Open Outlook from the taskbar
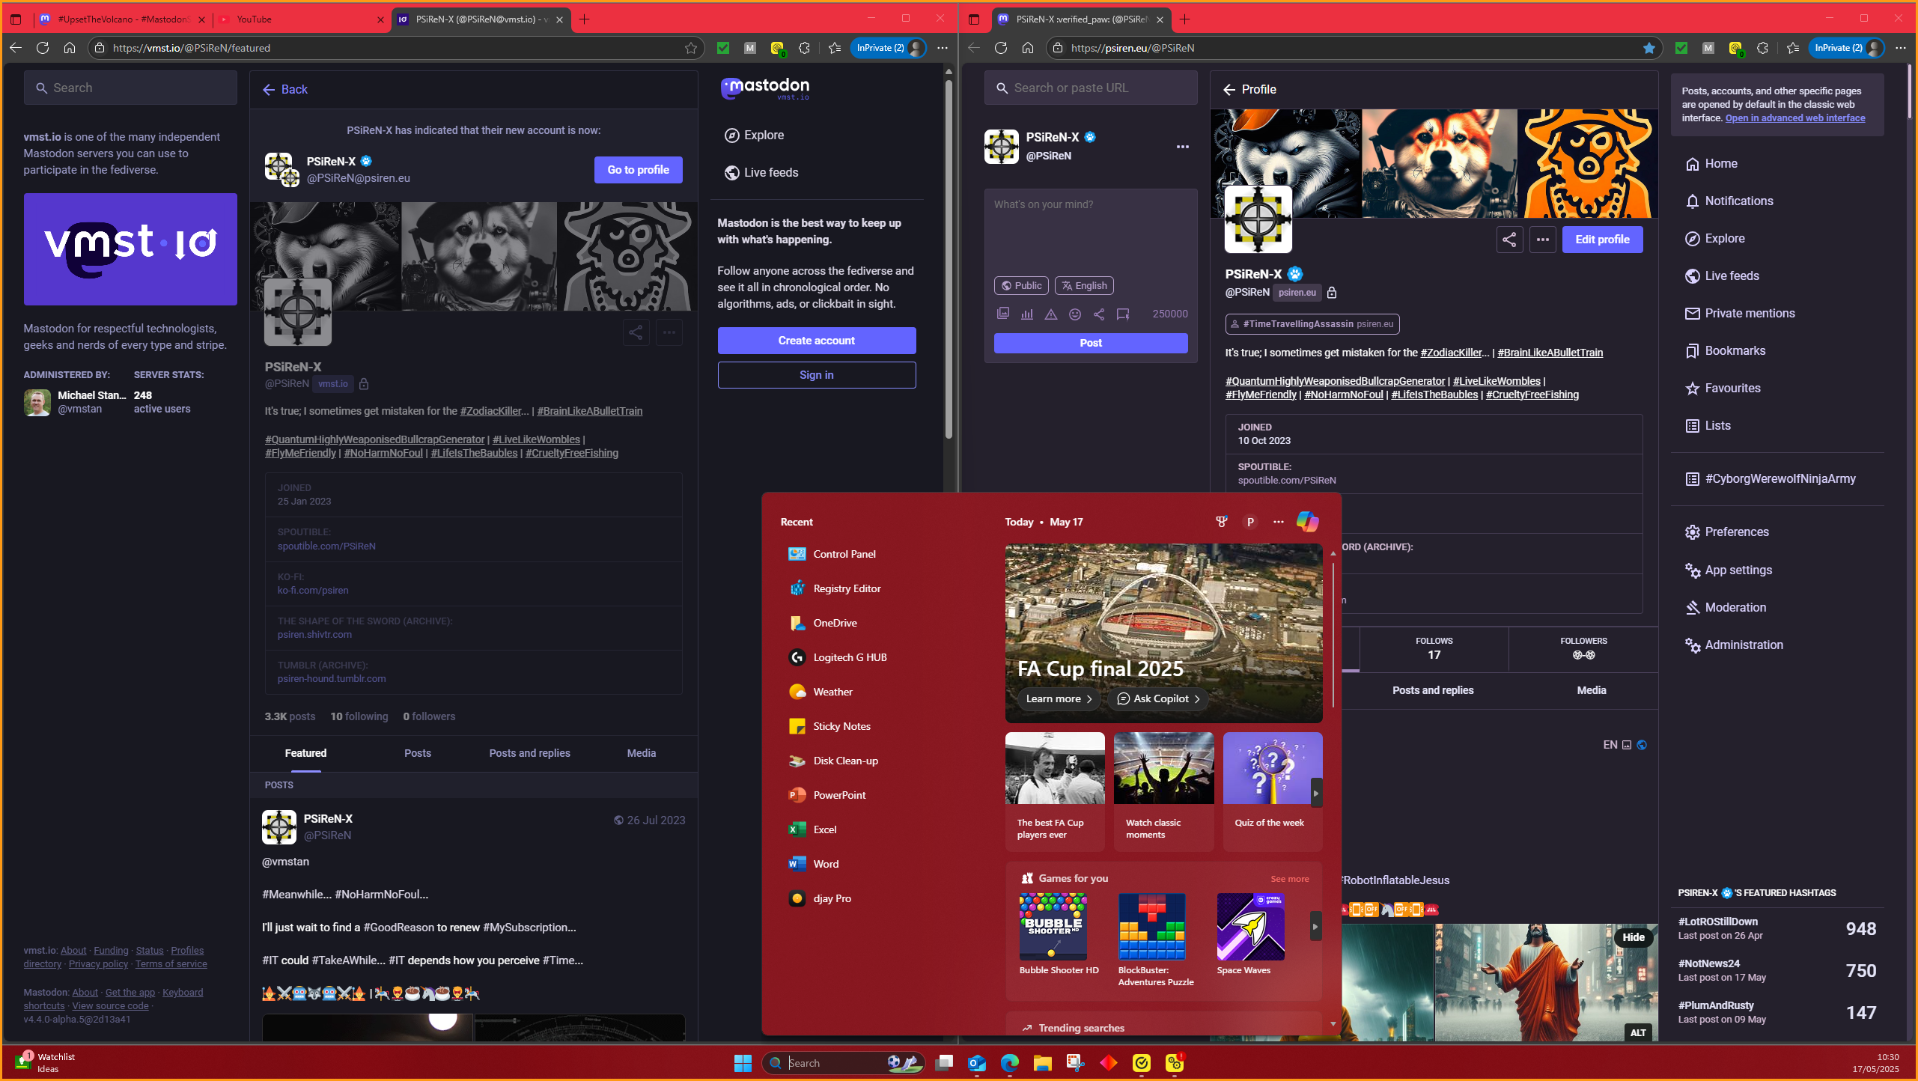The width and height of the screenshot is (1918, 1081). point(977,1063)
